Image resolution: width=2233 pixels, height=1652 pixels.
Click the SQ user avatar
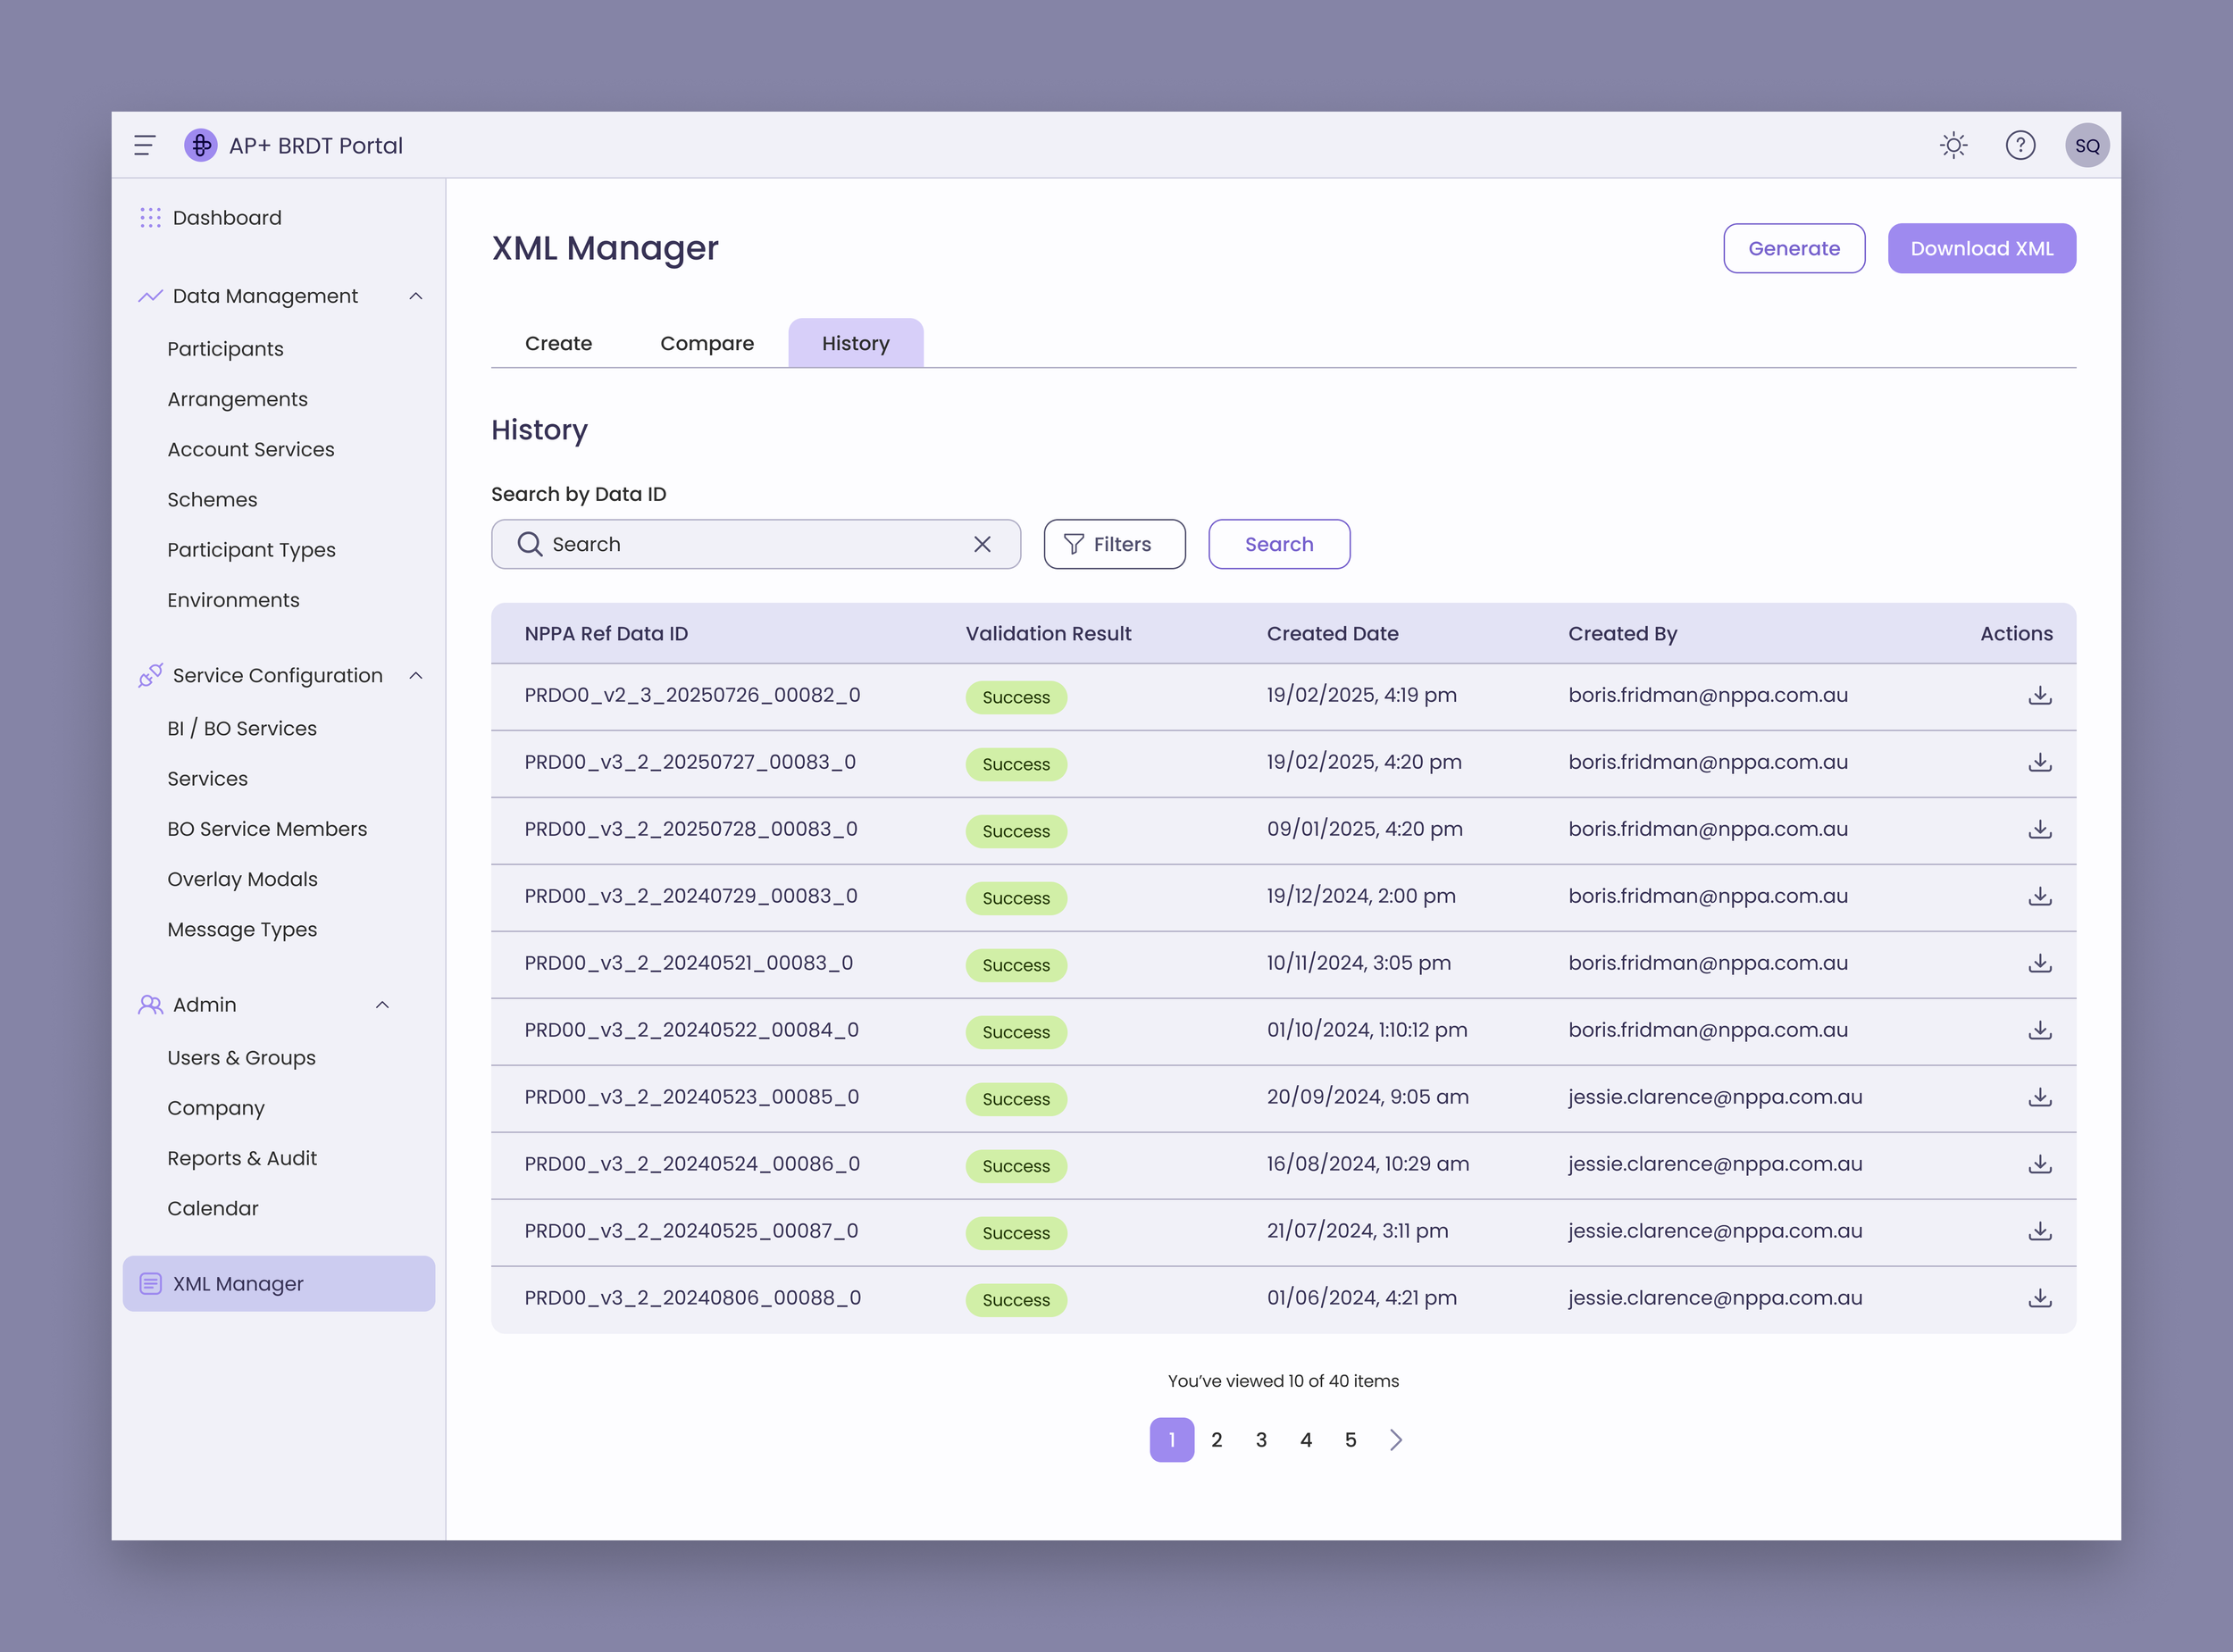[x=2087, y=146]
